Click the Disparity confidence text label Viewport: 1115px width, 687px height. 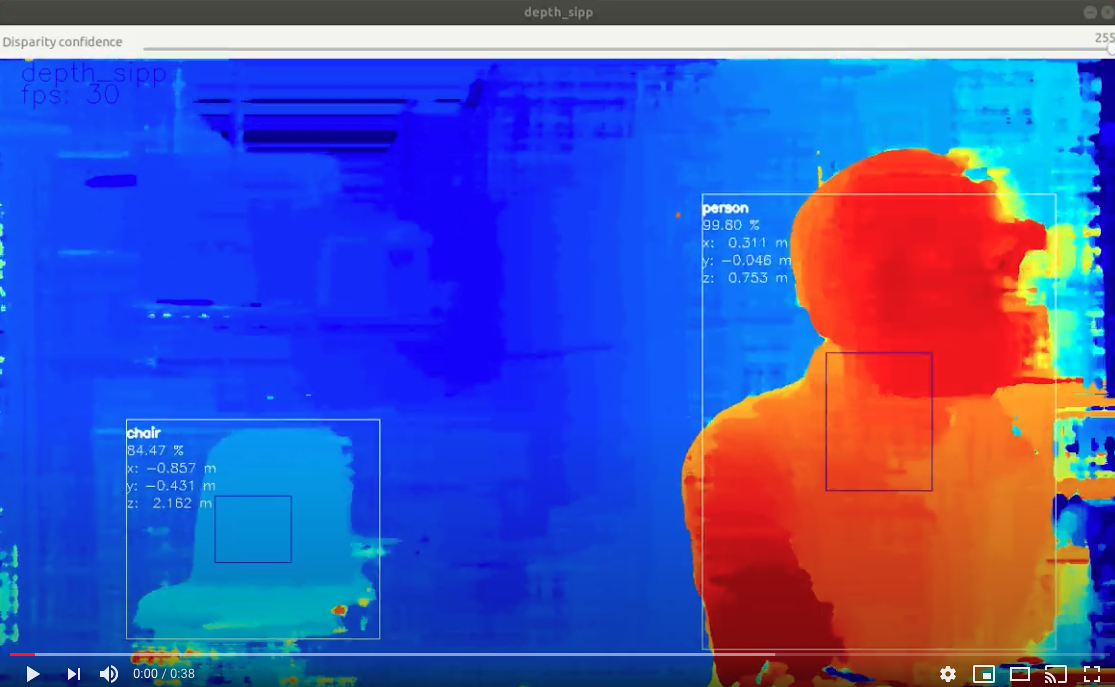point(62,42)
